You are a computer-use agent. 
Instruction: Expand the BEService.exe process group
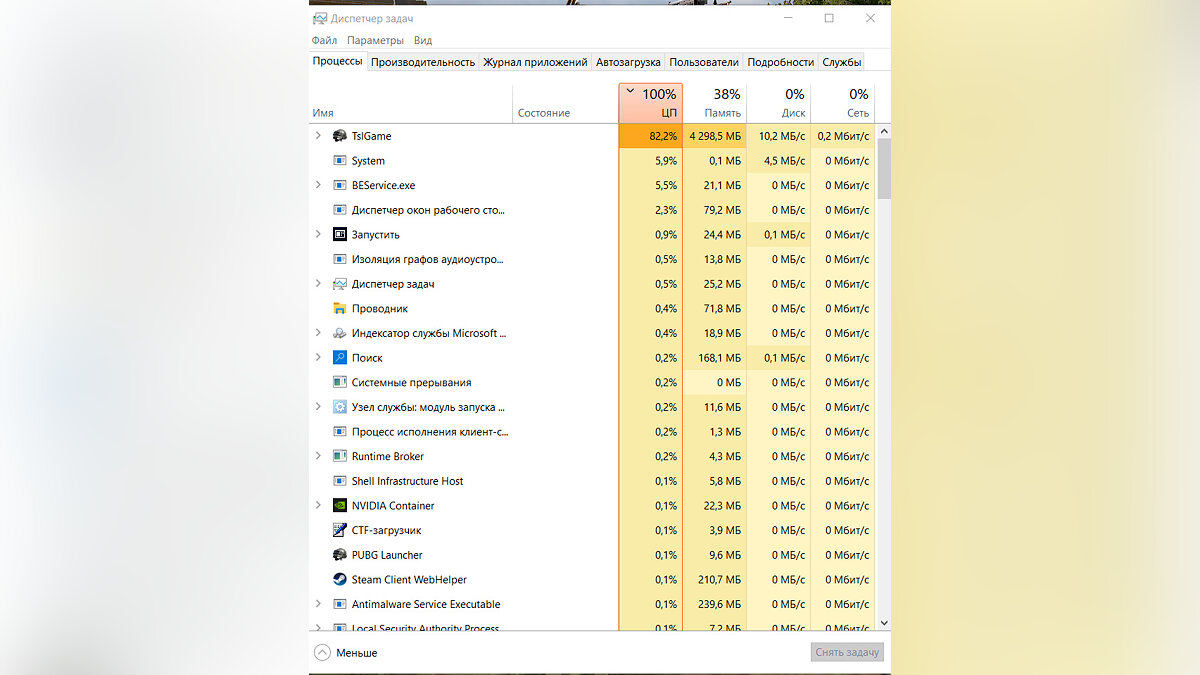pyautogui.click(x=318, y=185)
